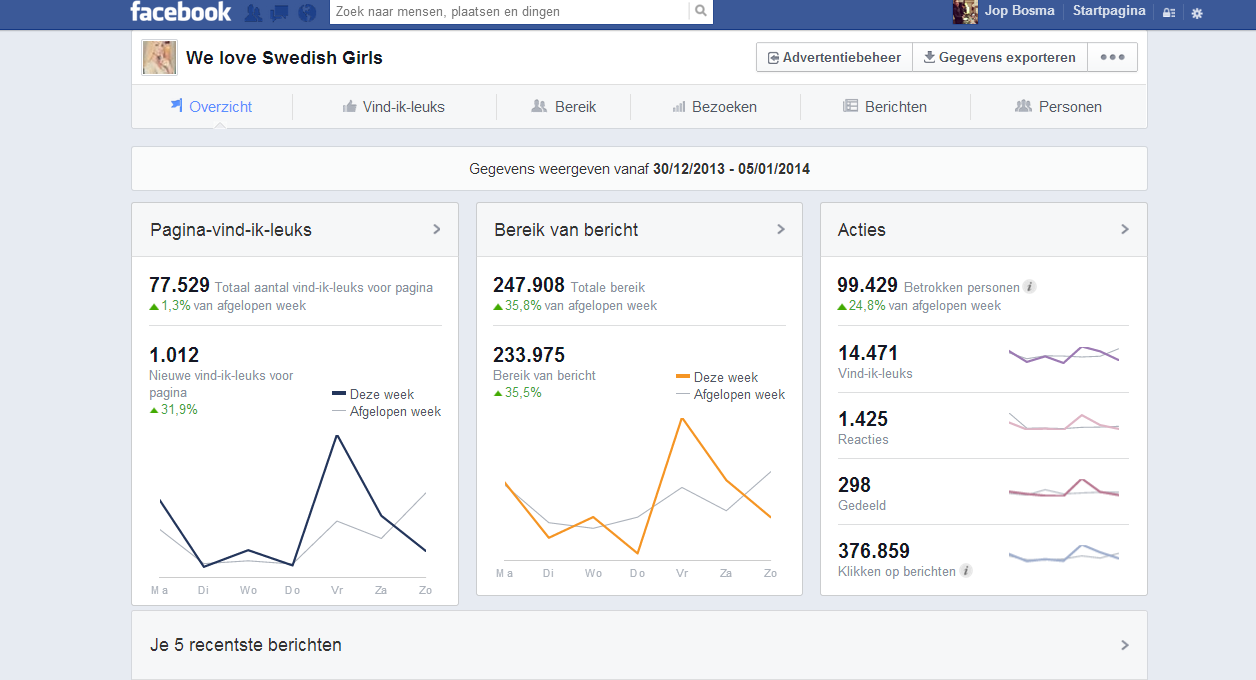Switch to the Personen tab
The image size is (1256, 680).
point(1058,107)
